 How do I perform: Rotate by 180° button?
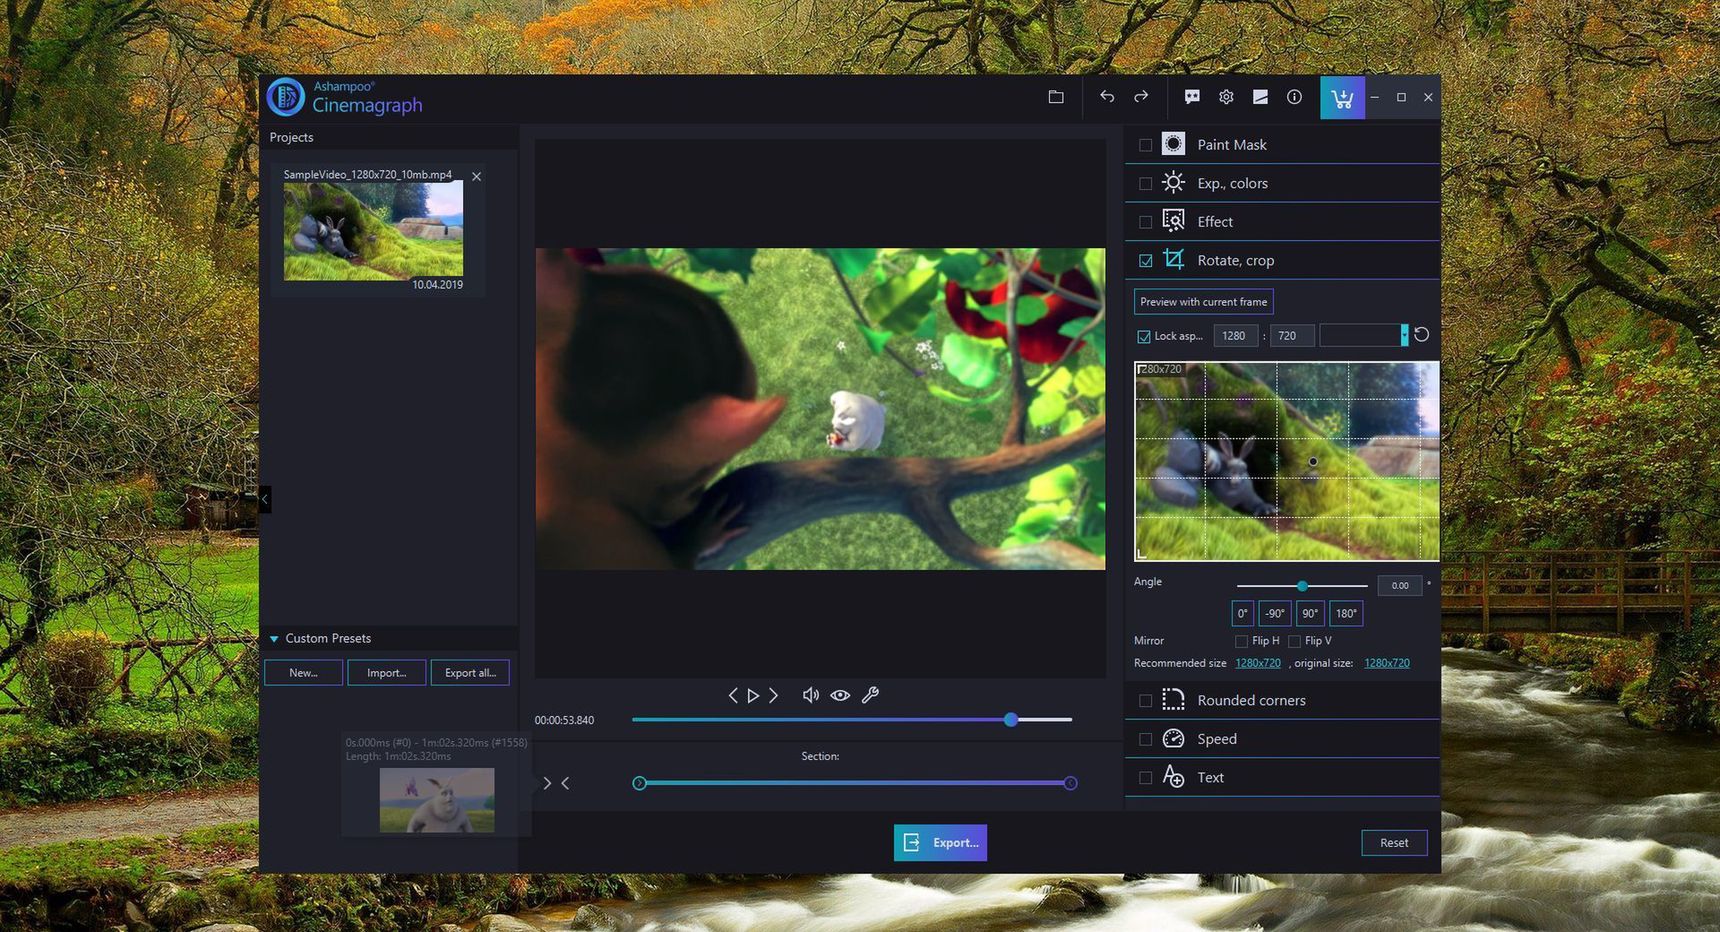(x=1346, y=613)
